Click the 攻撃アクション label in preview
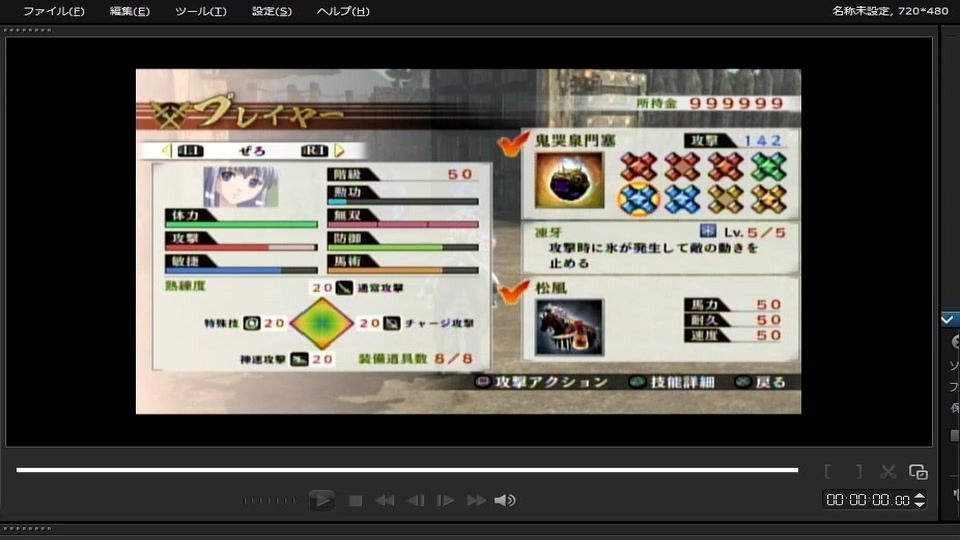Image resolution: width=960 pixels, height=540 pixels. tap(551, 382)
